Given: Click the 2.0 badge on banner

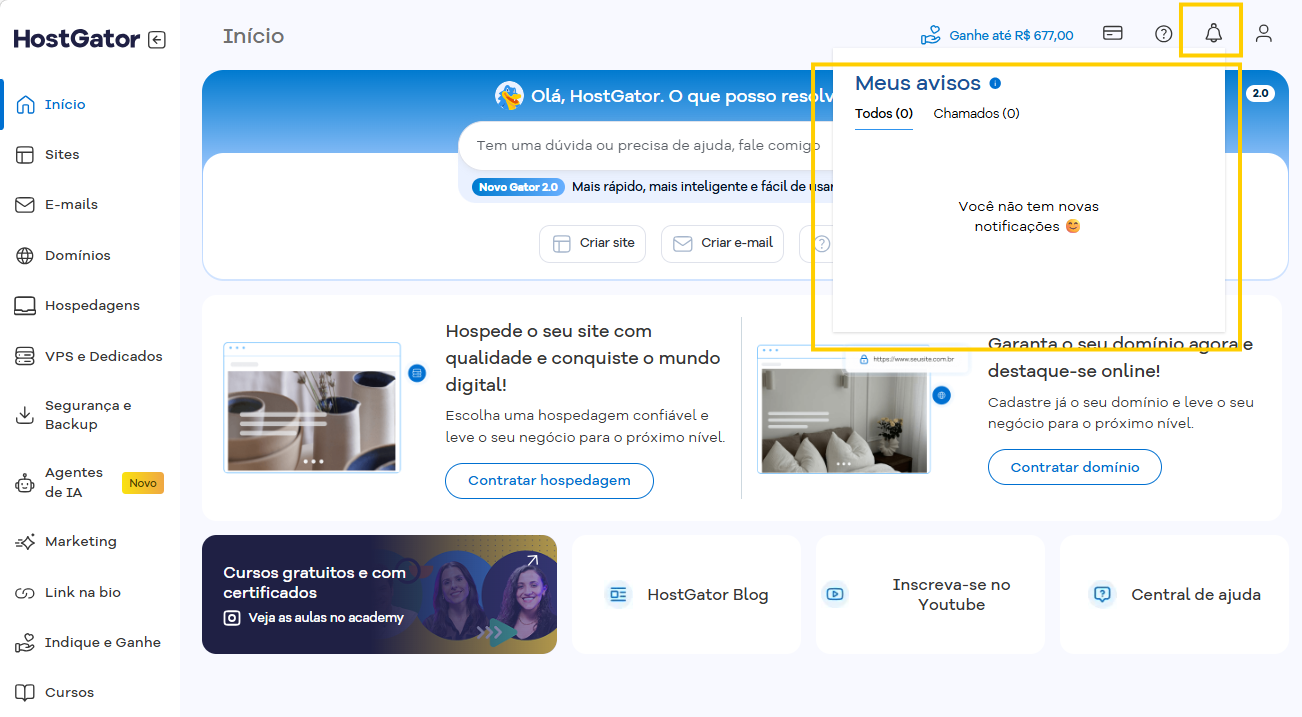Looking at the screenshot, I should 1260,93.
